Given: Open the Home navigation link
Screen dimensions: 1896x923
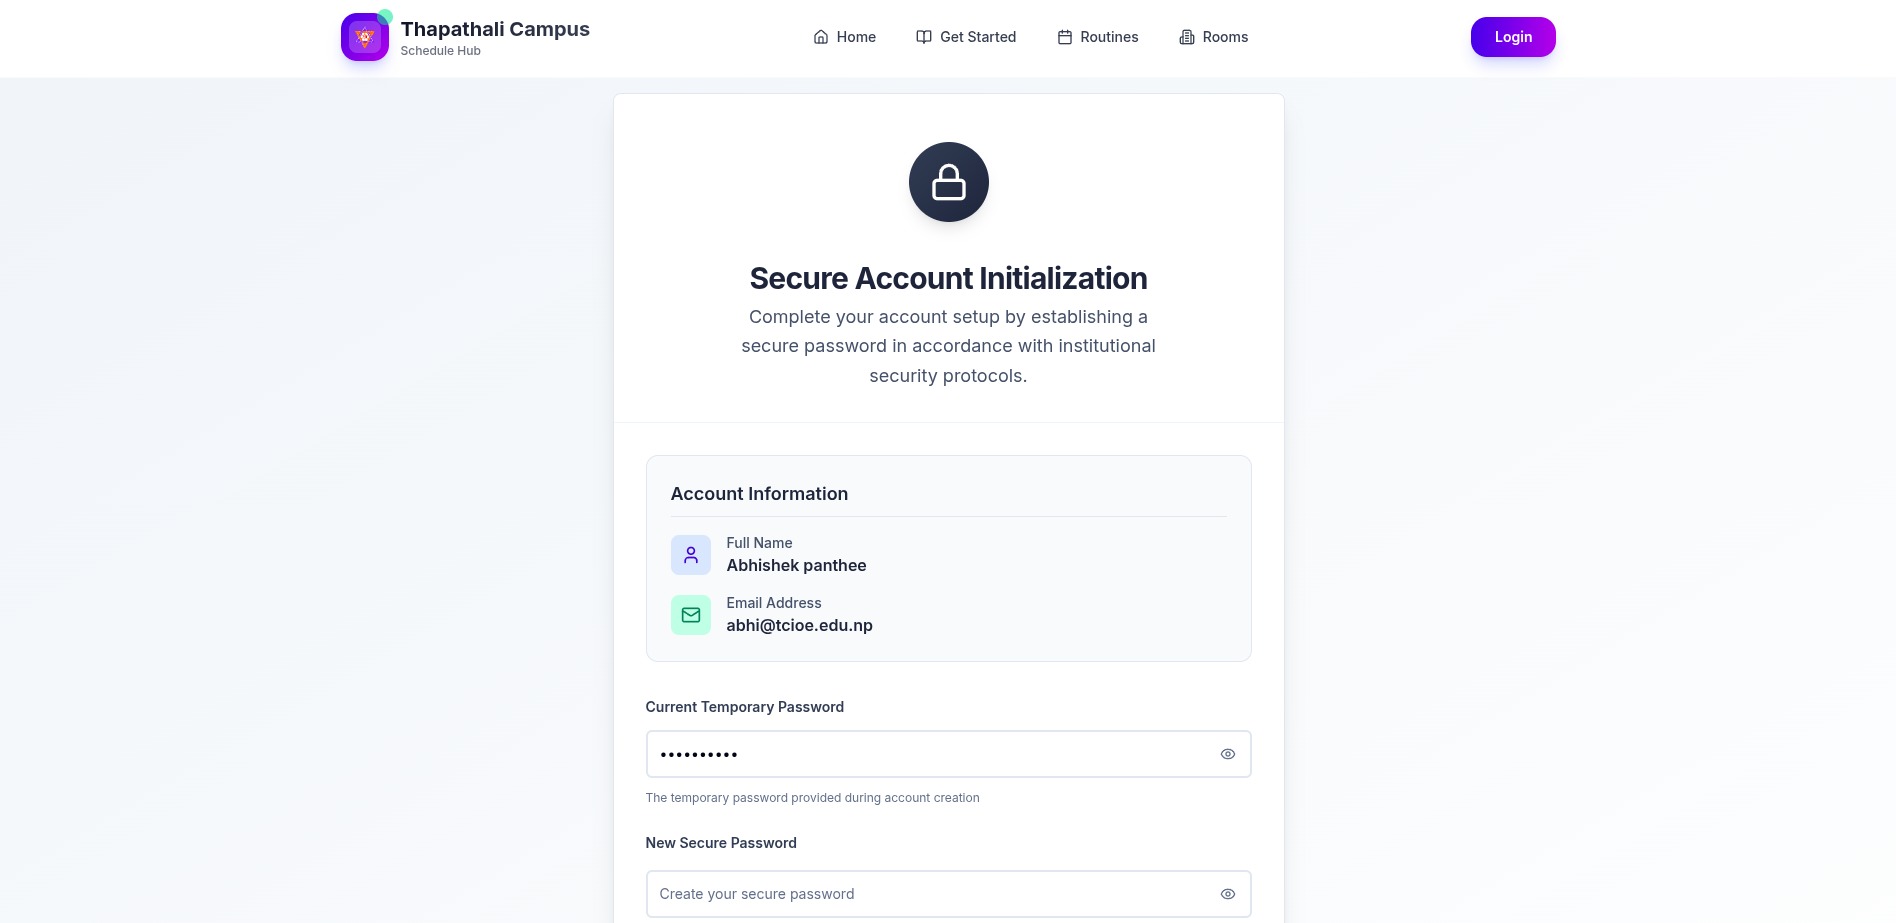Looking at the screenshot, I should pyautogui.click(x=845, y=37).
